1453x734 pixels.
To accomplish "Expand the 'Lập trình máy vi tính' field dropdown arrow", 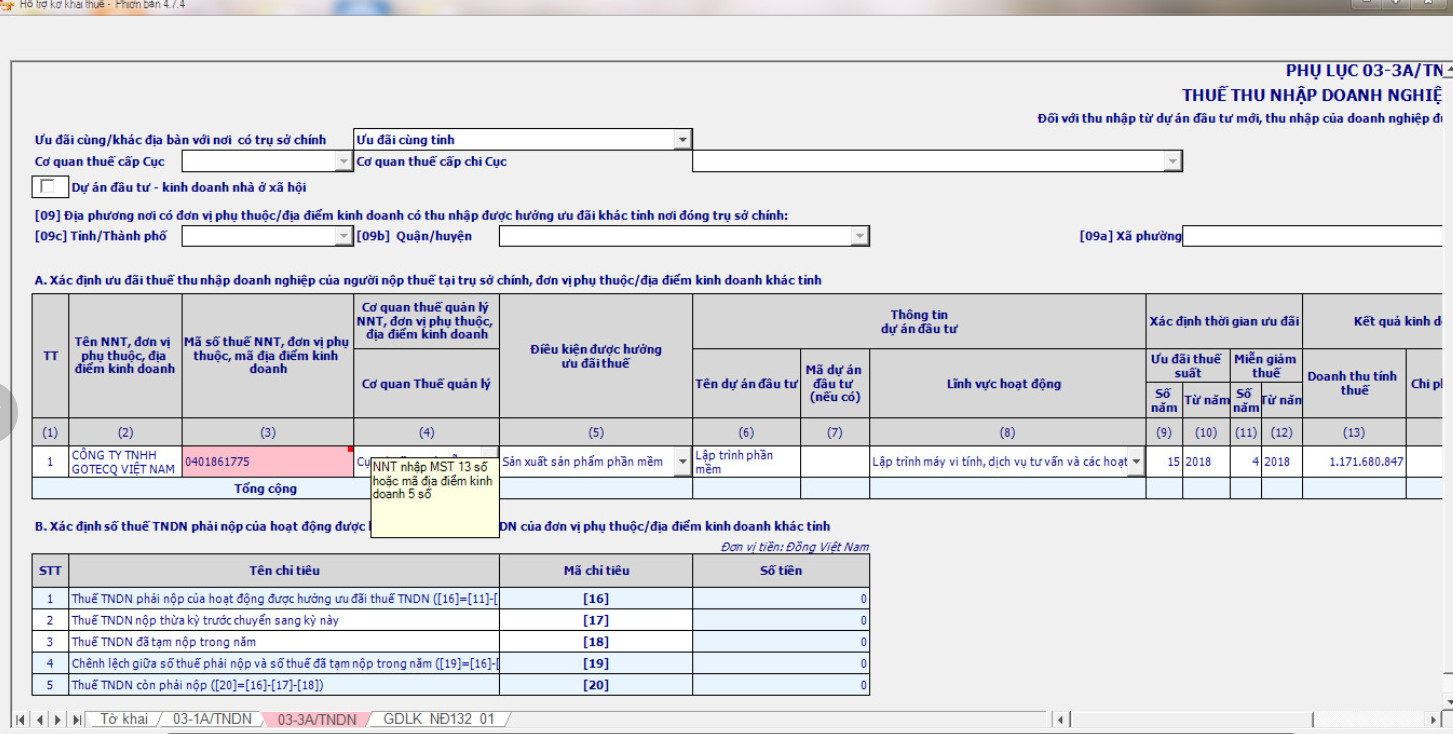I will [x=1136, y=462].
